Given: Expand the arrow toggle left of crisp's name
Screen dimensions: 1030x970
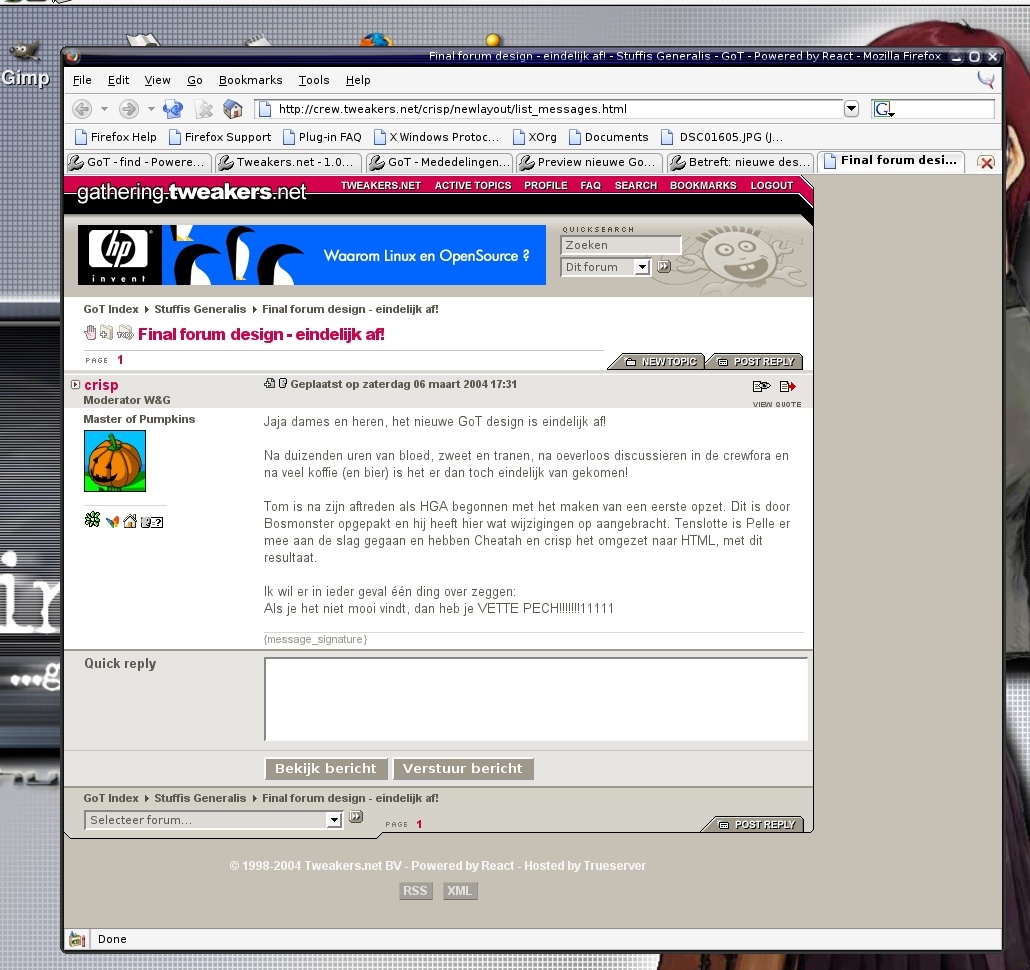Looking at the screenshot, I should 76,385.
